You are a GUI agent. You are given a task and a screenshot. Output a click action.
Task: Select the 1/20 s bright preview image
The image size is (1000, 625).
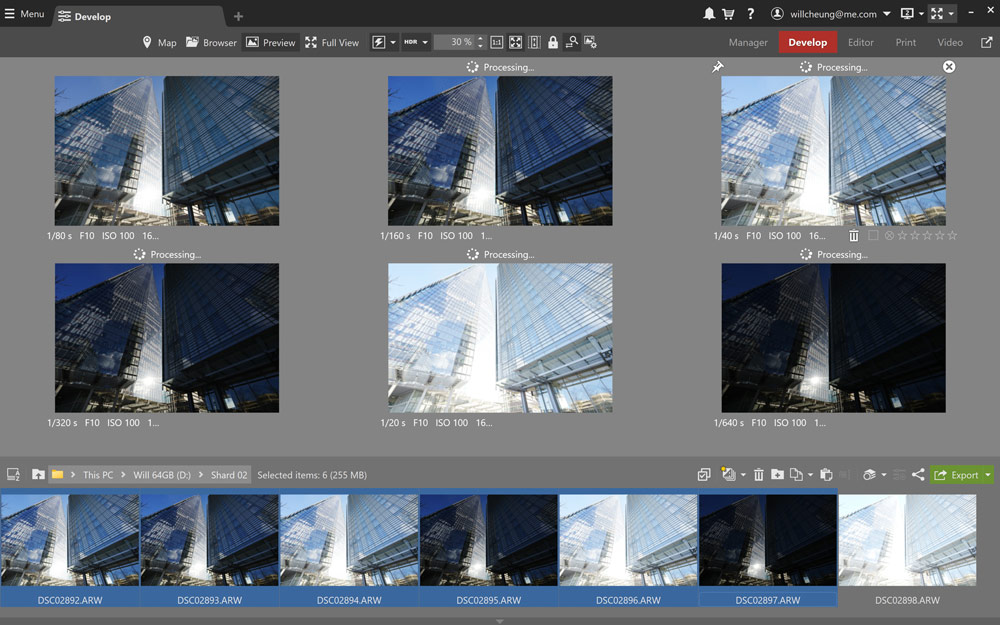click(500, 338)
